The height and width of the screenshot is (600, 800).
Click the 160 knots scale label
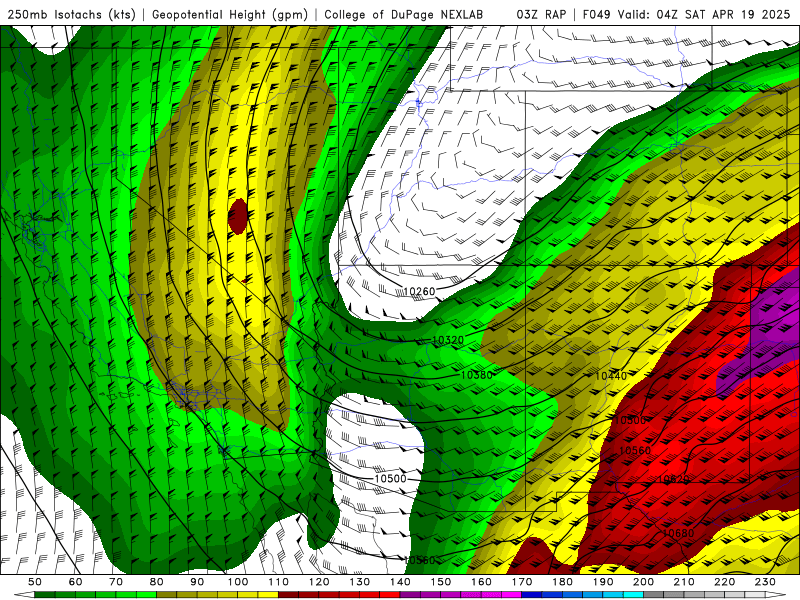481,581
